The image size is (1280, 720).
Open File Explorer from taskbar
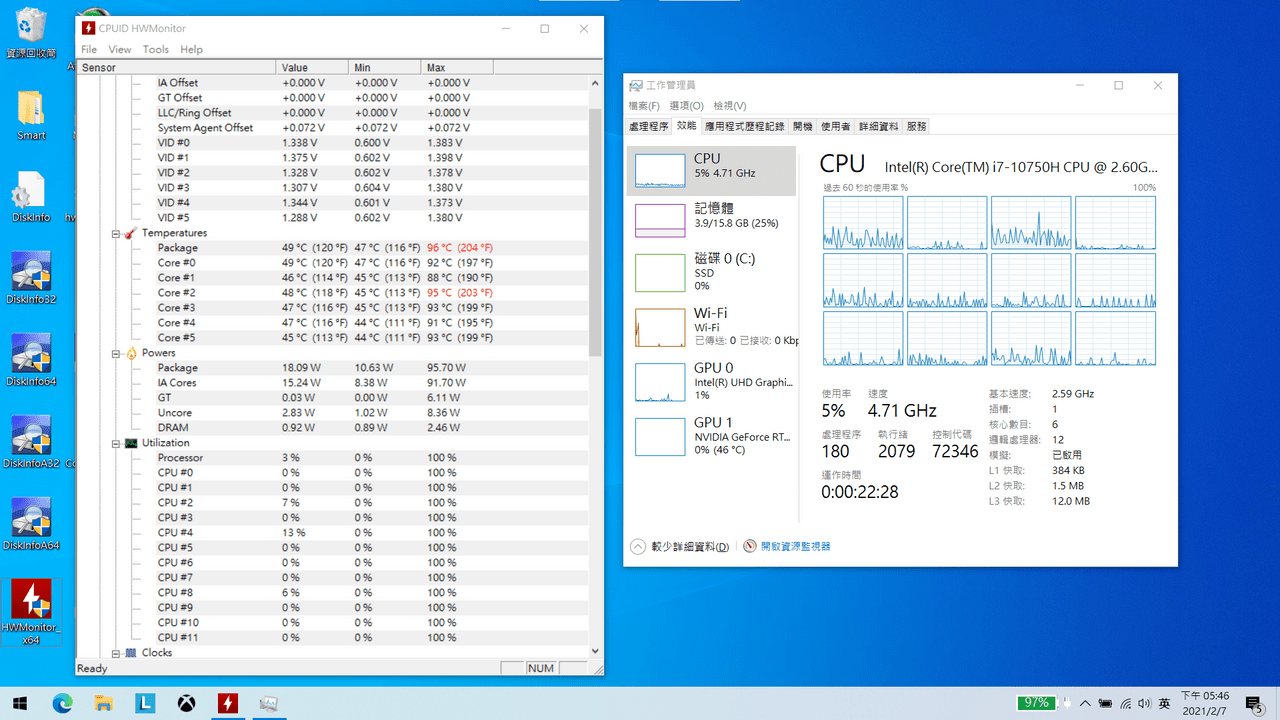104,703
